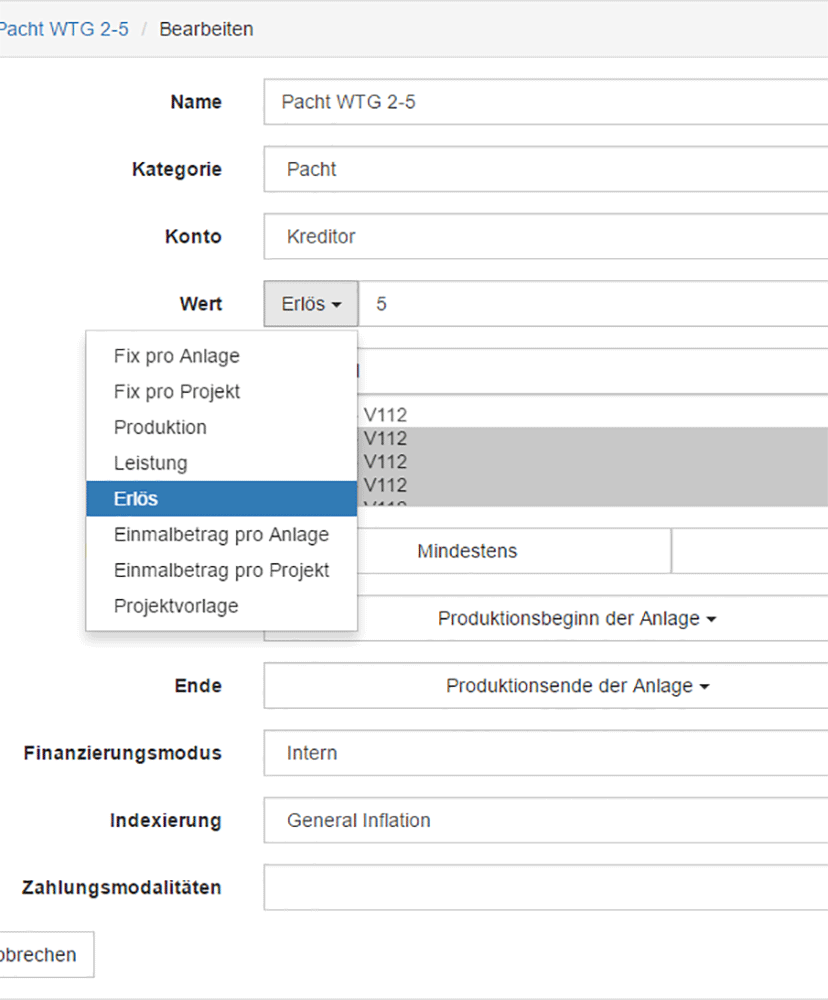Click into the Name input field
828x1000 pixels.
[x=545, y=102]
